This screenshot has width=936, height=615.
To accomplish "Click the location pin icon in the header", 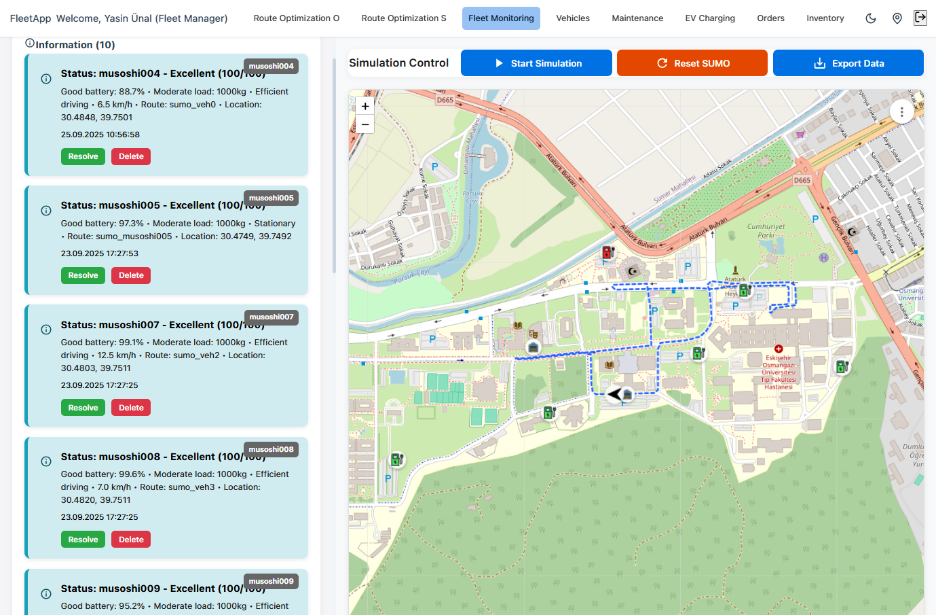I will coord(896,18).
